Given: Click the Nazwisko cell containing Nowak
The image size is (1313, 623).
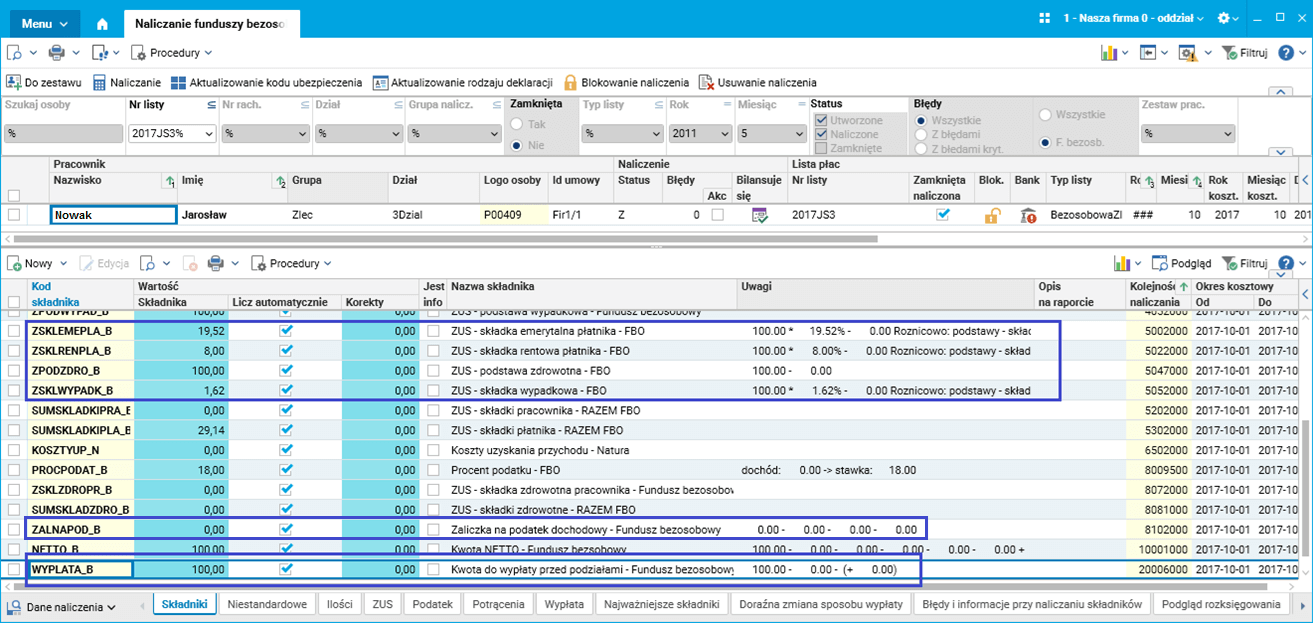Looking at the screenshot, I should (x=113, y=215).
